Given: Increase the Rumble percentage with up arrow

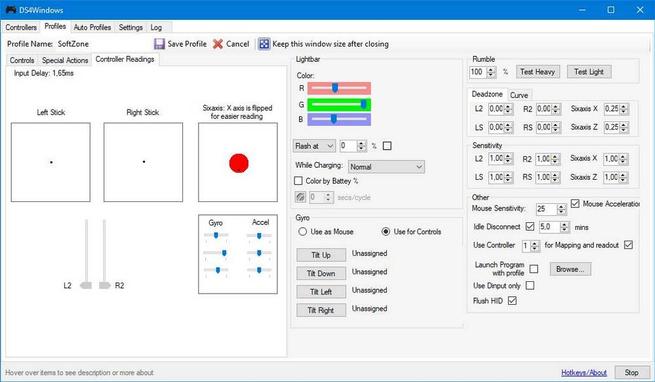Looking at the screenshot, I should pos(492,69).
